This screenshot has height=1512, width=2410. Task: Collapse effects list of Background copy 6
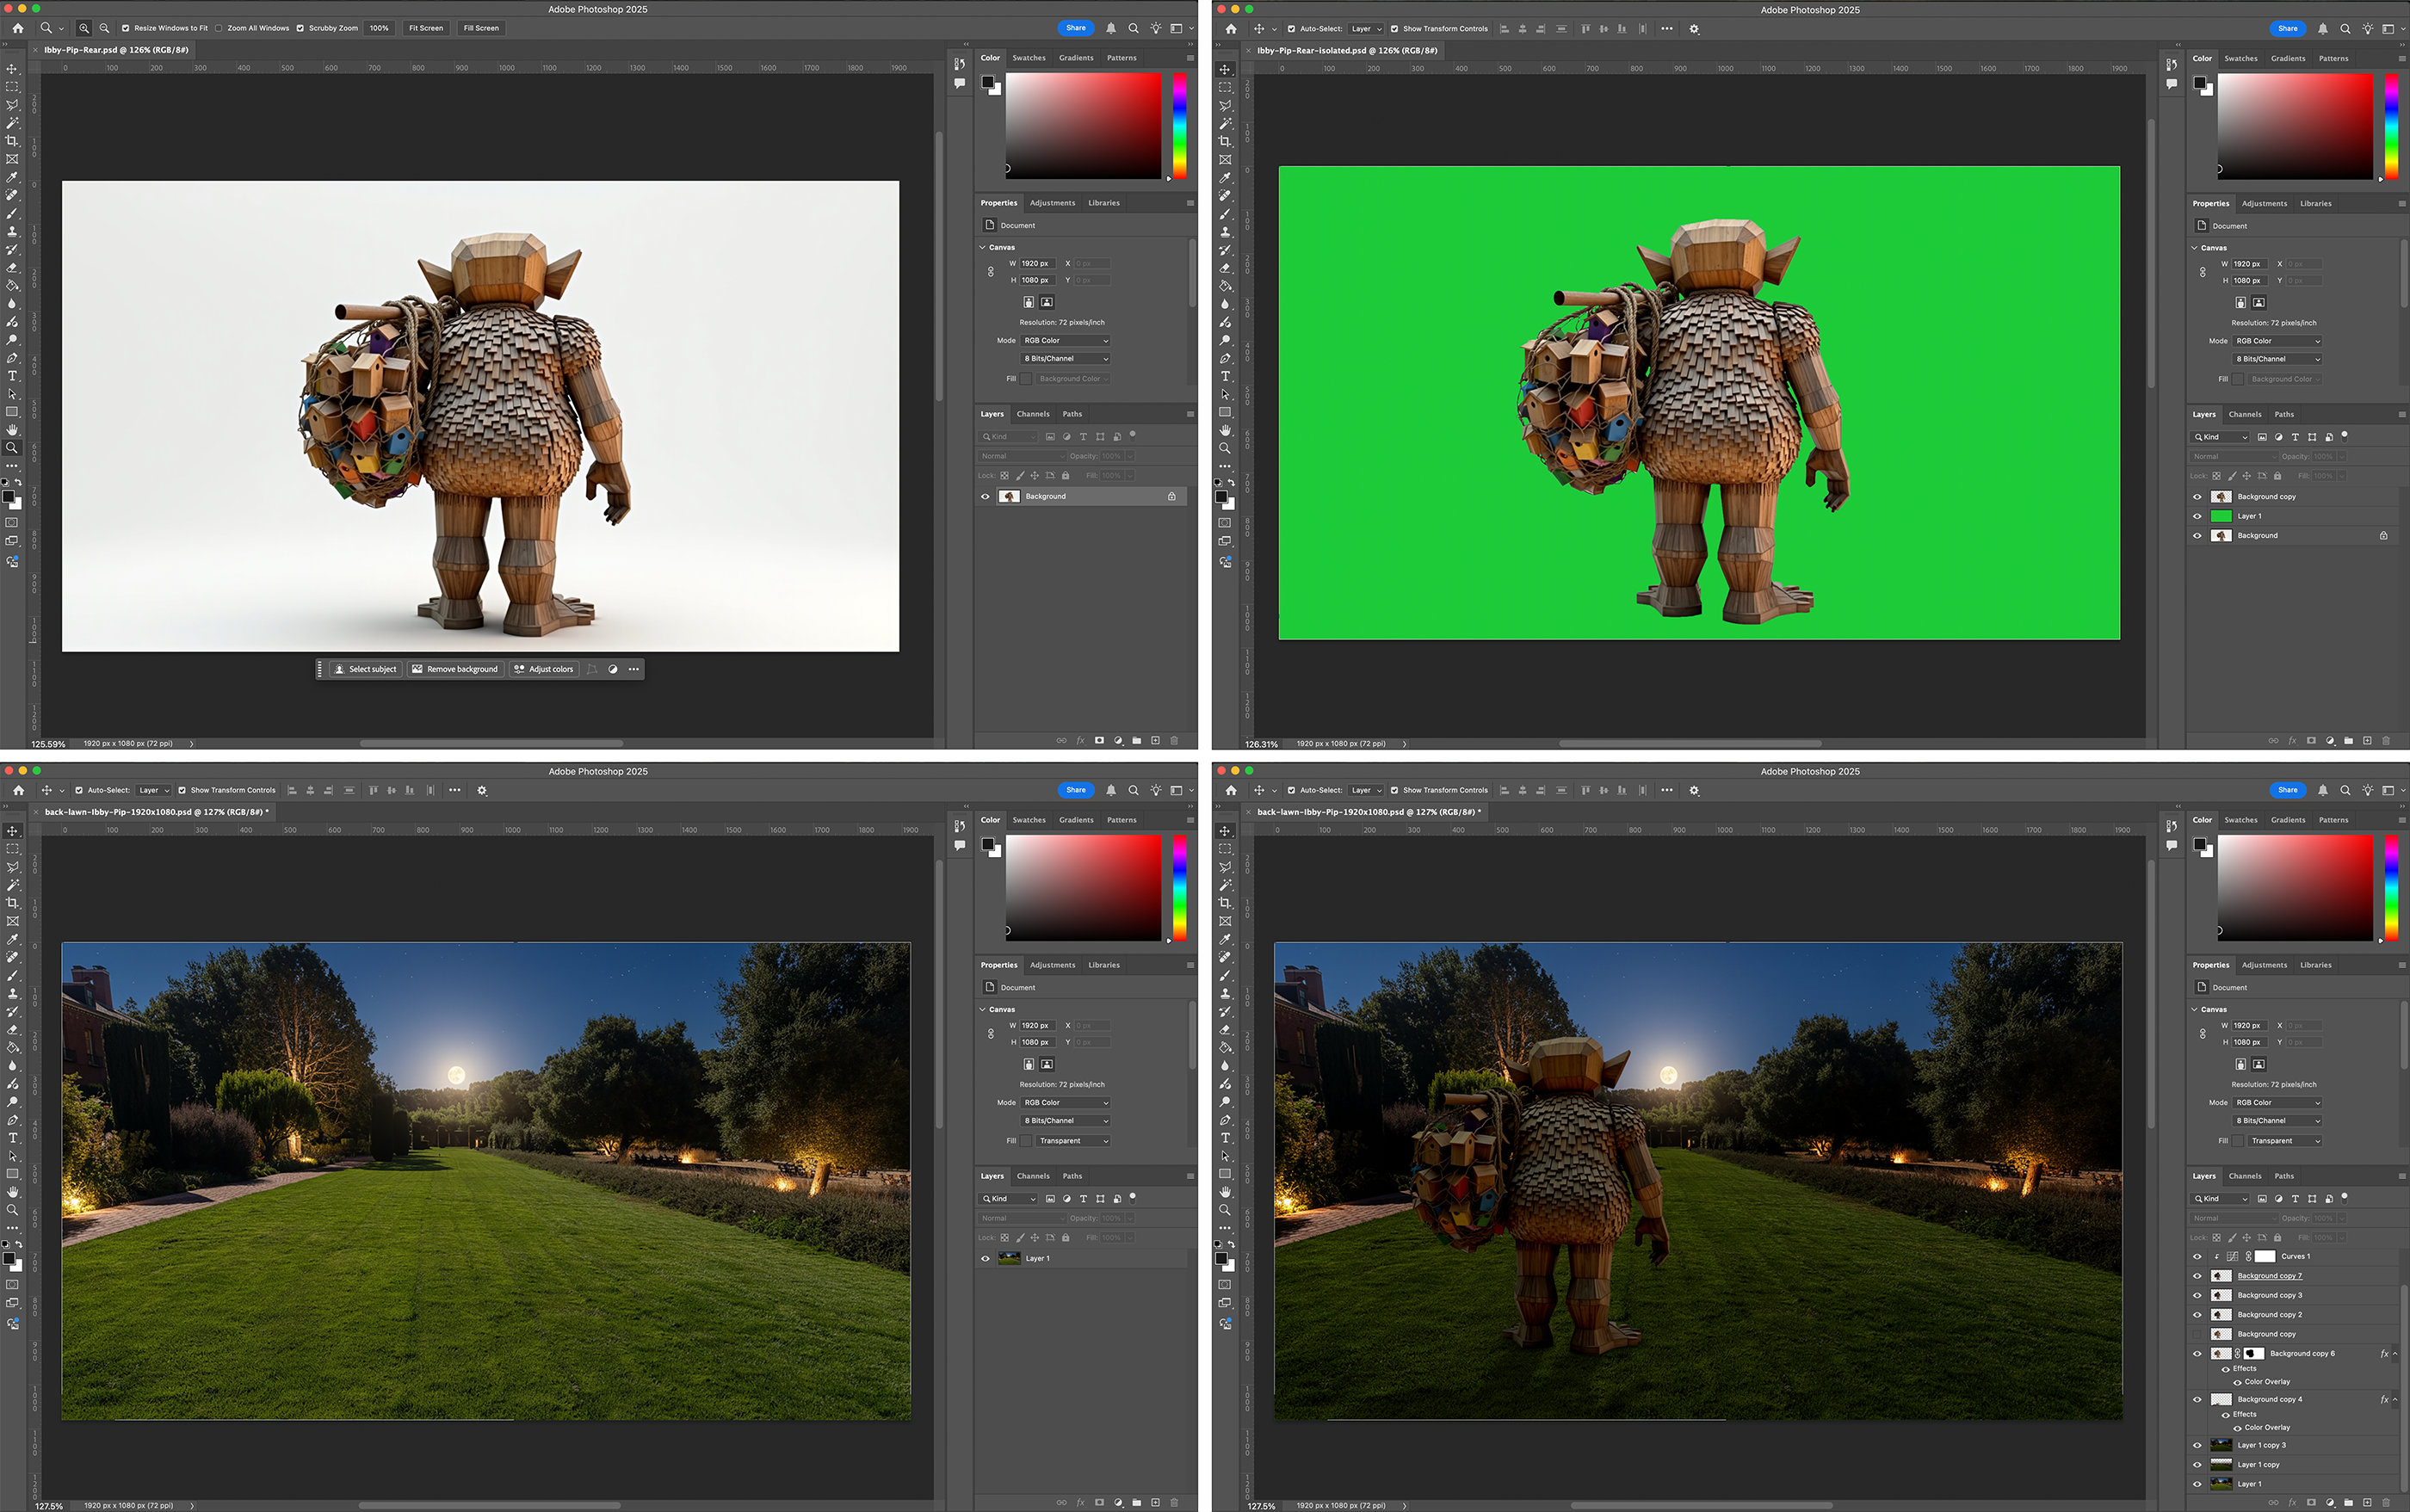pos(2395,1353)
